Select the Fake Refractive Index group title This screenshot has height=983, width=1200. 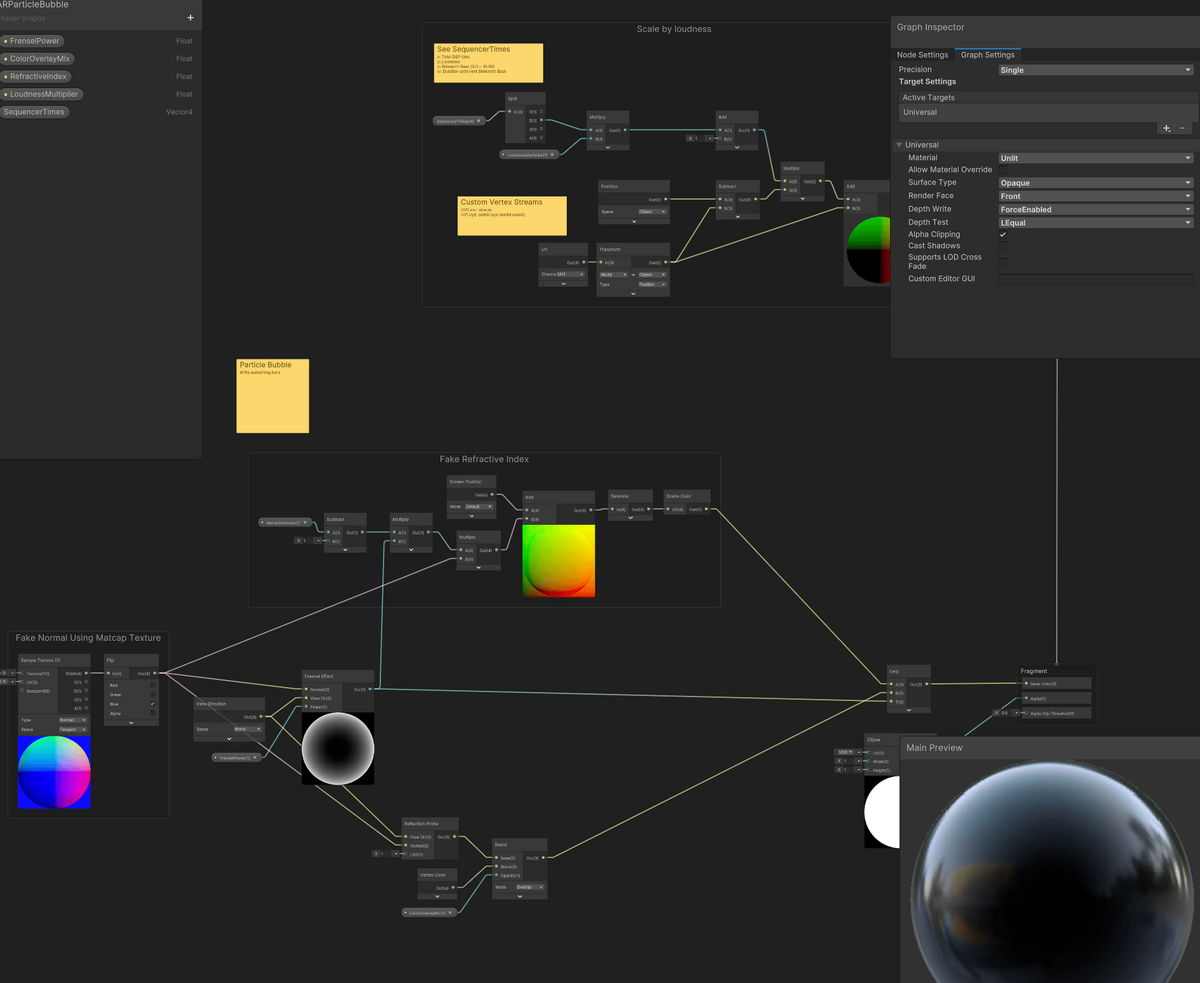[x=484, y=459]
